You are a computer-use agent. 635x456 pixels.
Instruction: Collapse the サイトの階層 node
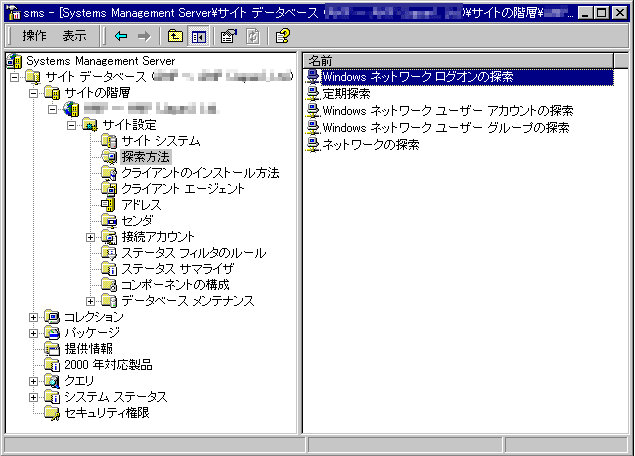(x=34, y=93)
